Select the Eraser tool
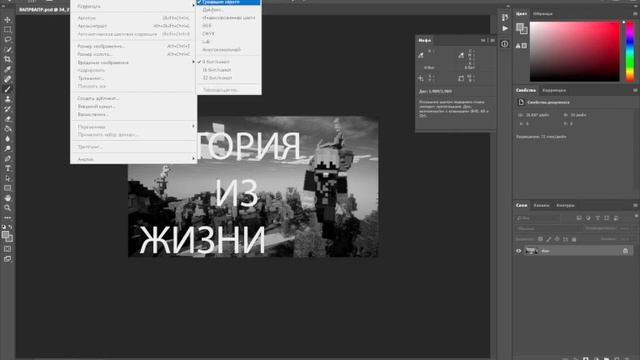 7,119
